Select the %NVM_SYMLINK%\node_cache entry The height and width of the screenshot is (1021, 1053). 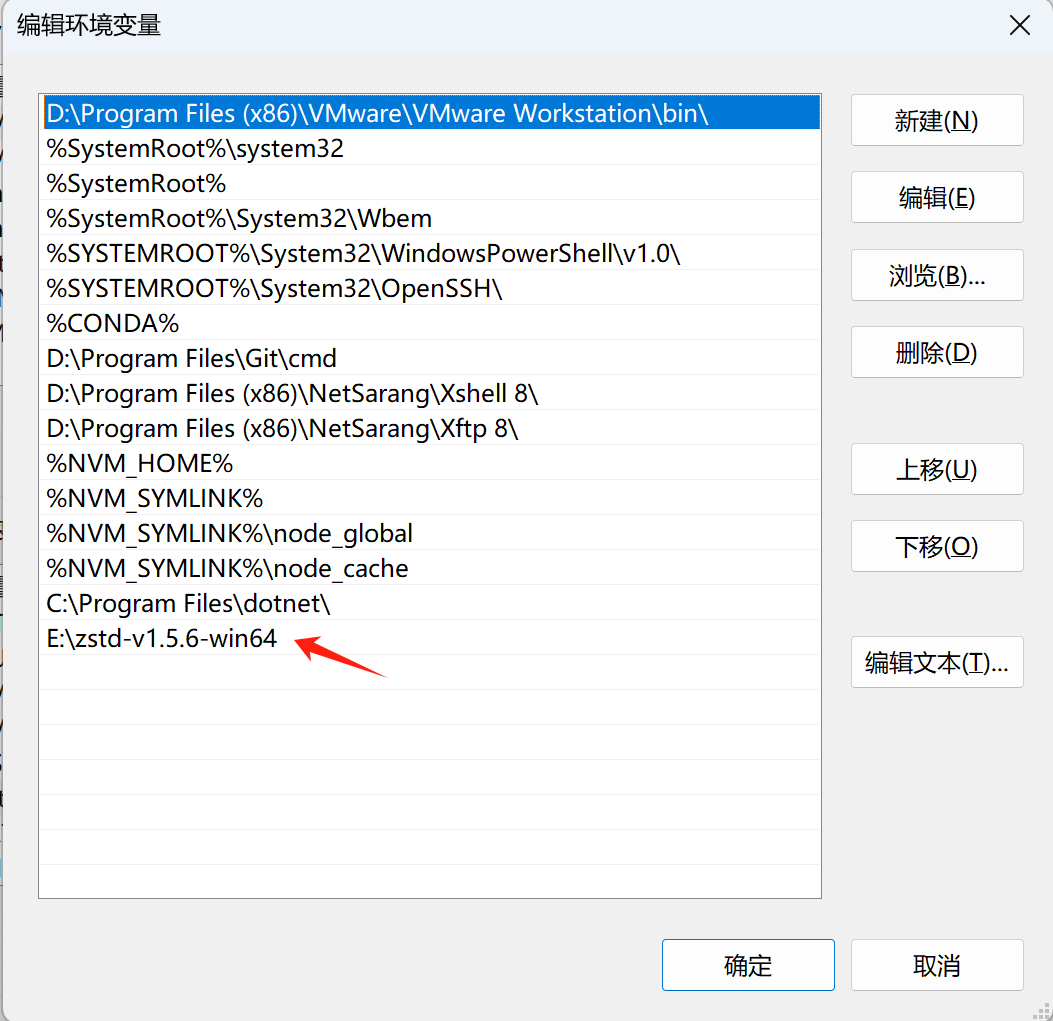[x=430, y=568]
